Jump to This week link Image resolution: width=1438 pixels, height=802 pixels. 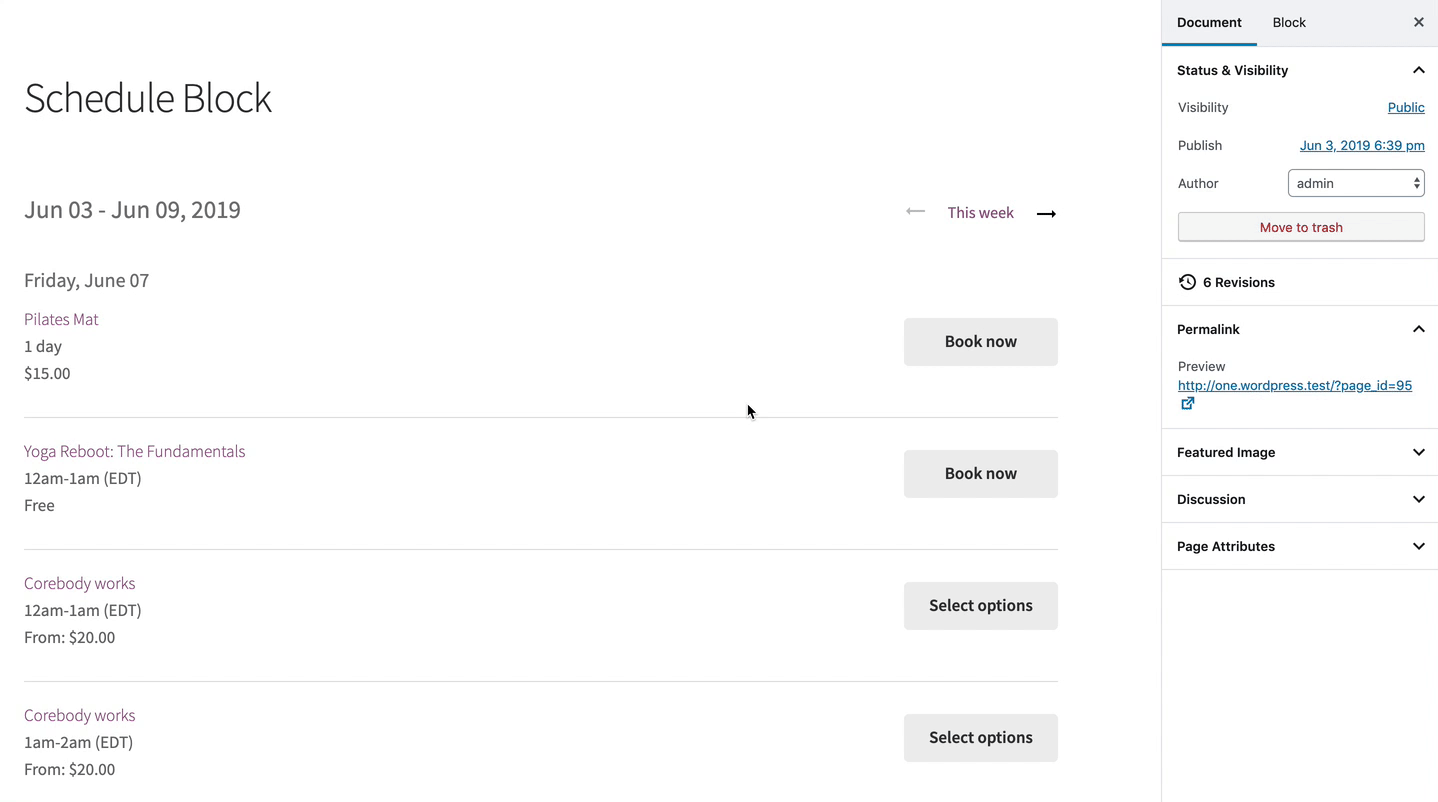point(980,212)
